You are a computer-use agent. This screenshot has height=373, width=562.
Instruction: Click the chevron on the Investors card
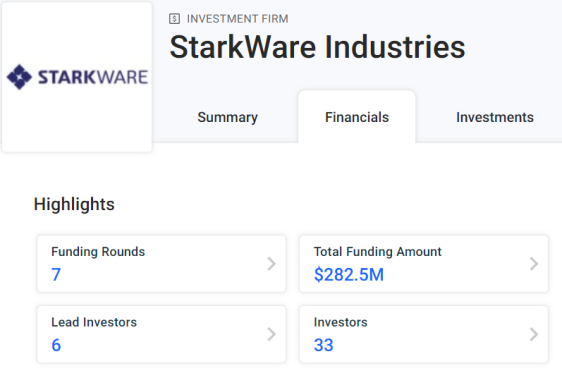click(x=534, y=334)
